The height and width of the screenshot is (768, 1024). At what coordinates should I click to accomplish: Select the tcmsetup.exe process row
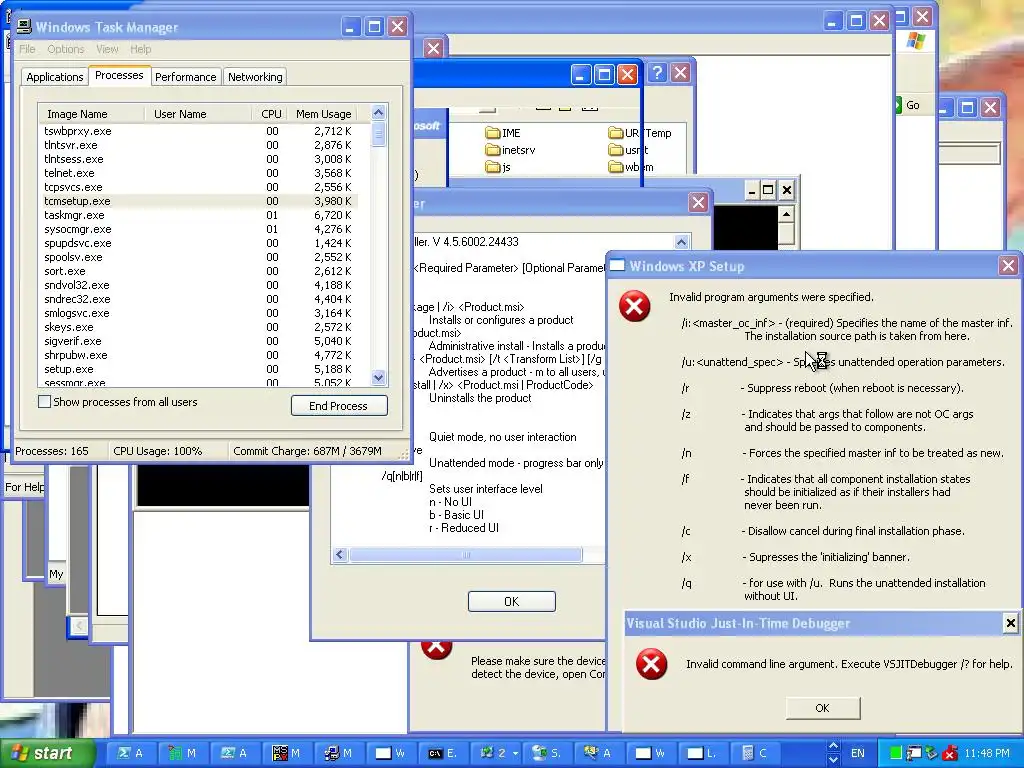(199, 201)
